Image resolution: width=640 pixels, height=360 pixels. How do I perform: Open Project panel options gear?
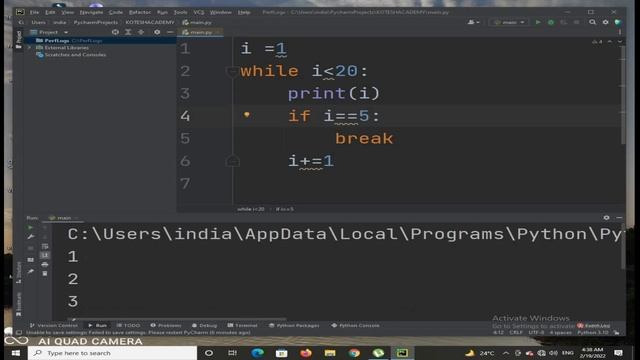click(157, 32)
